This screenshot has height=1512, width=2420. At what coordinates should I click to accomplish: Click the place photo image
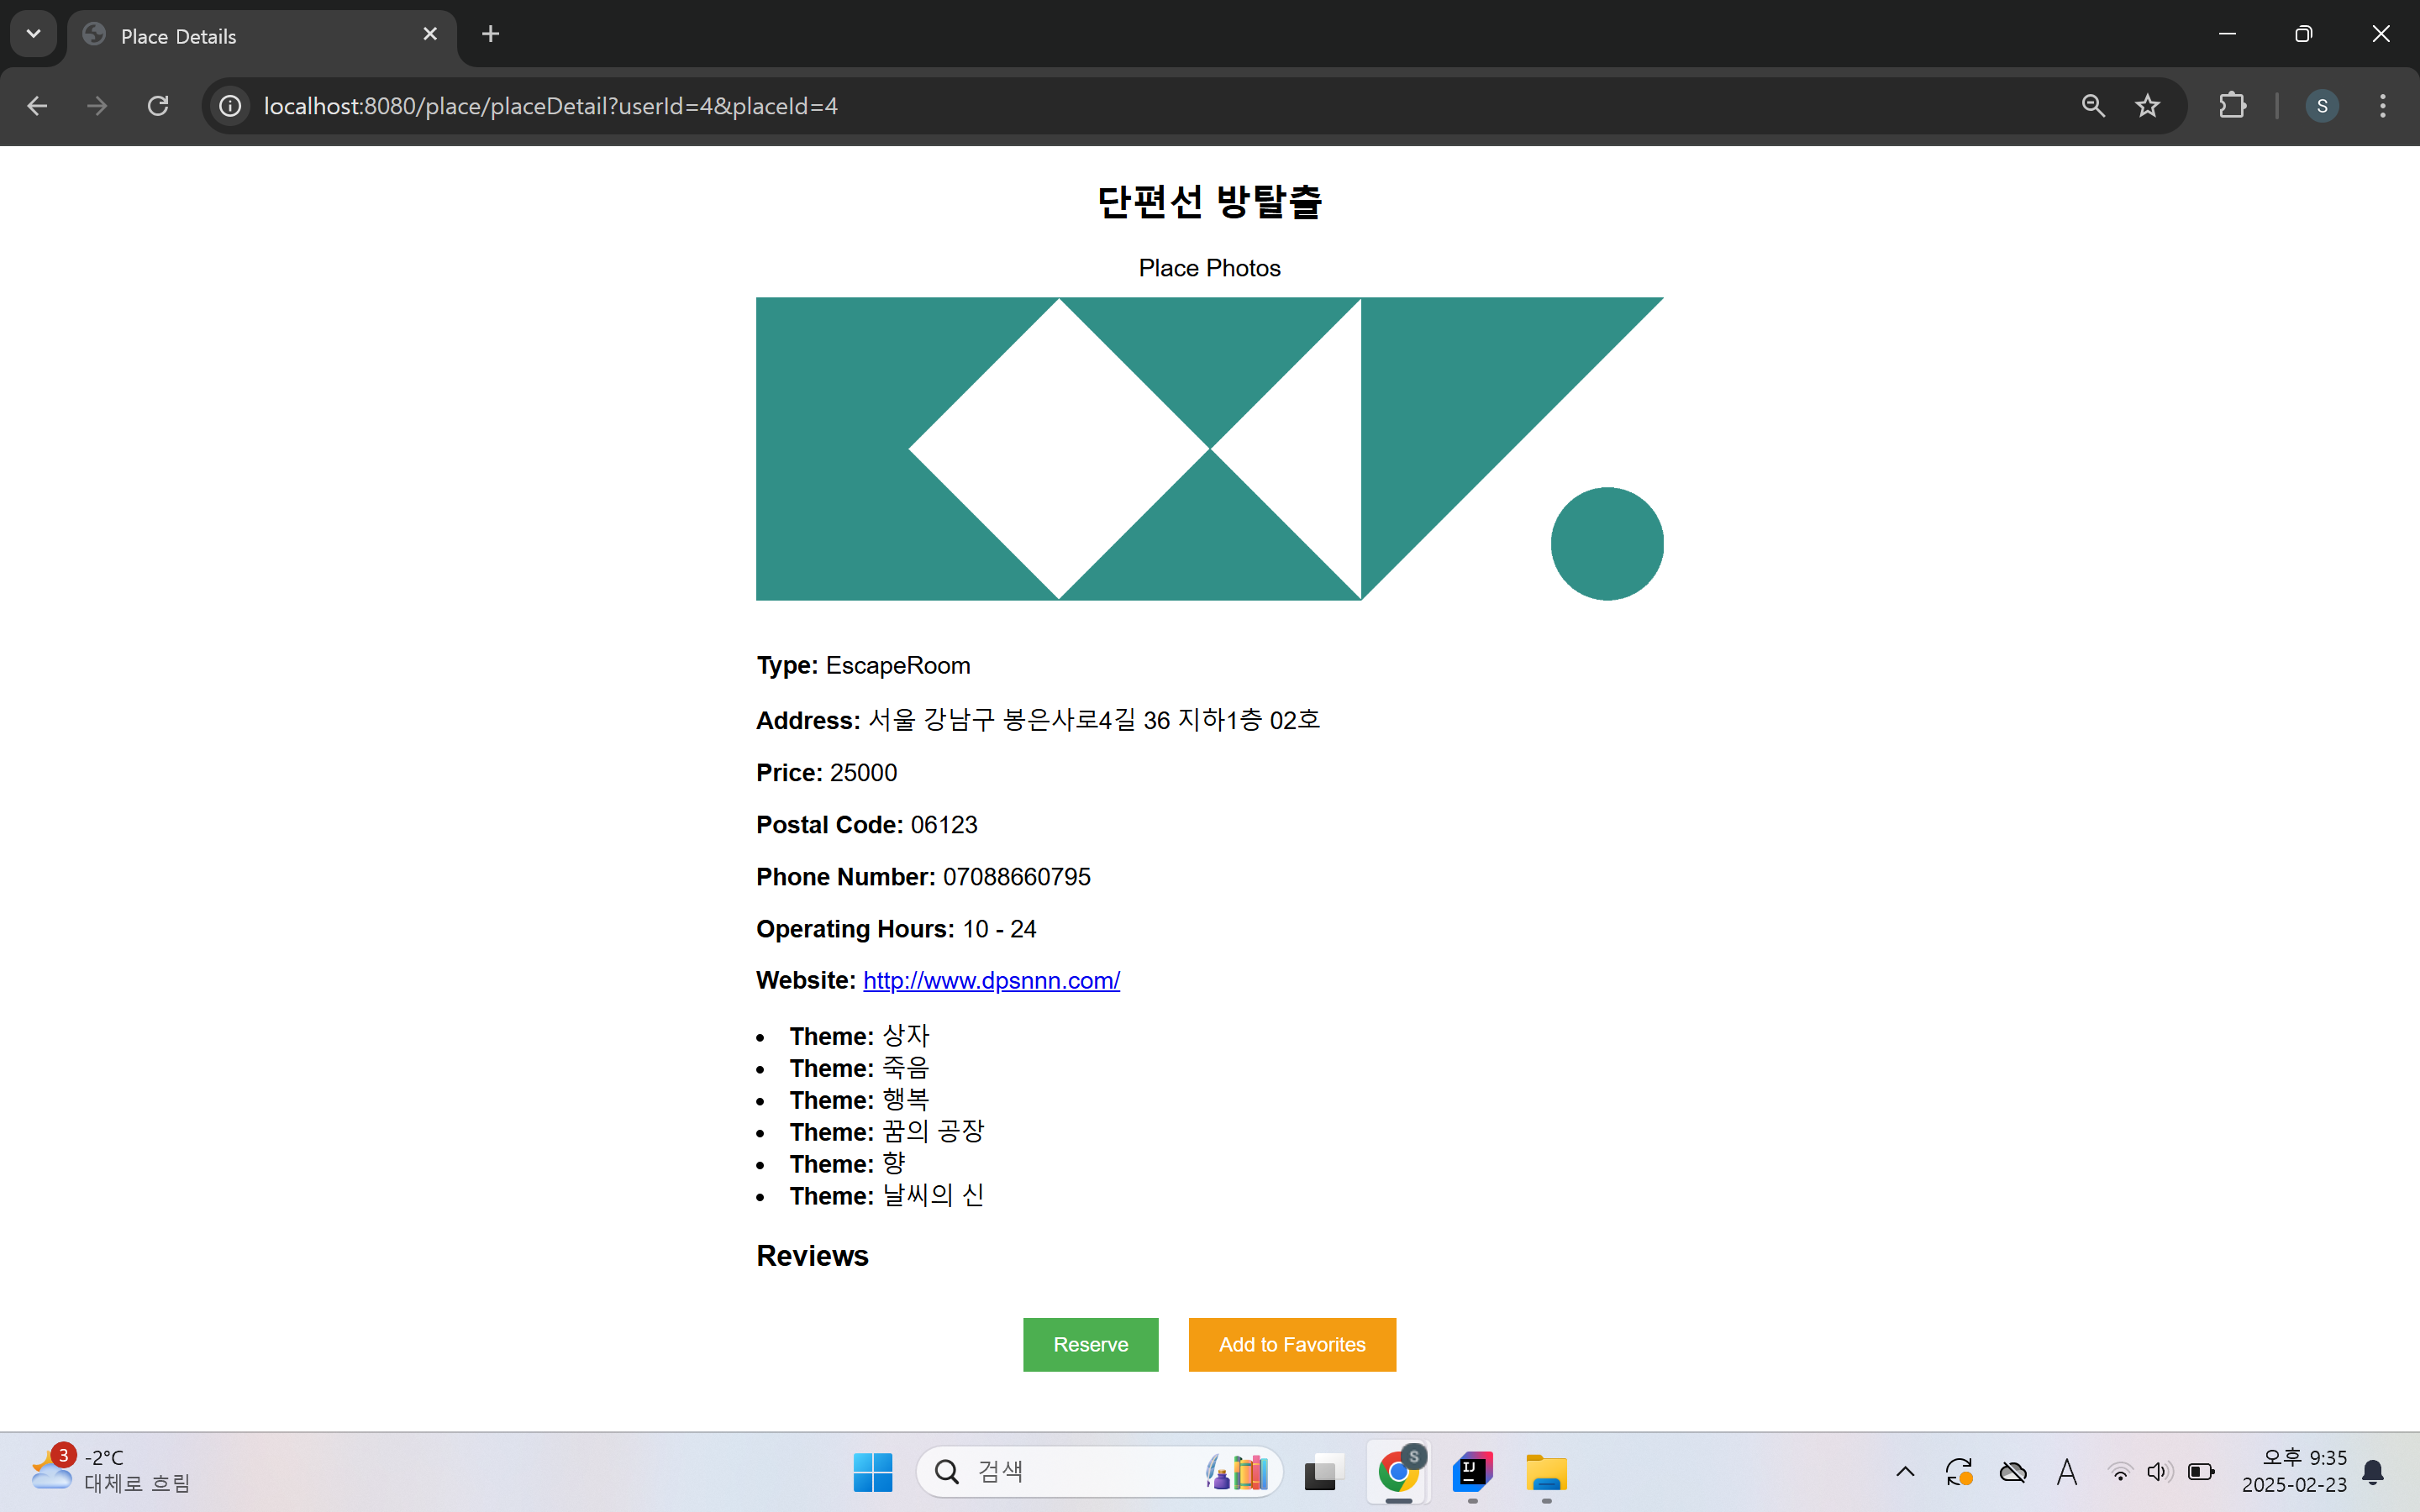(1209, 449)
